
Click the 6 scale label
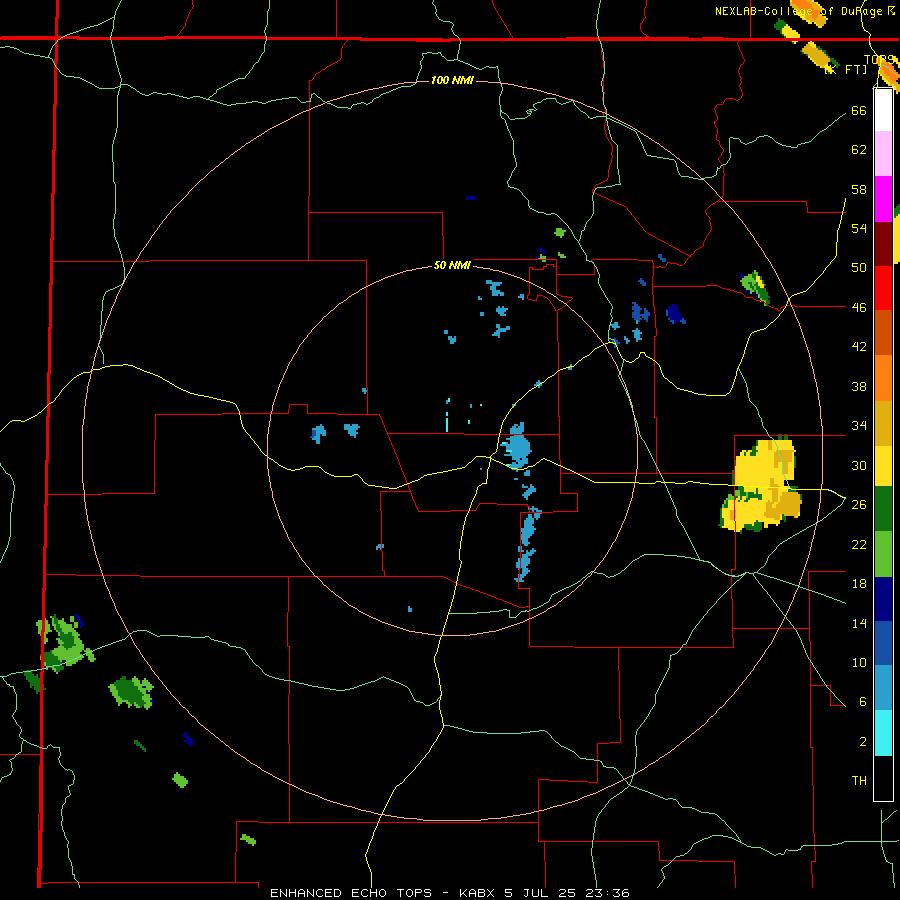click(863, 701)
